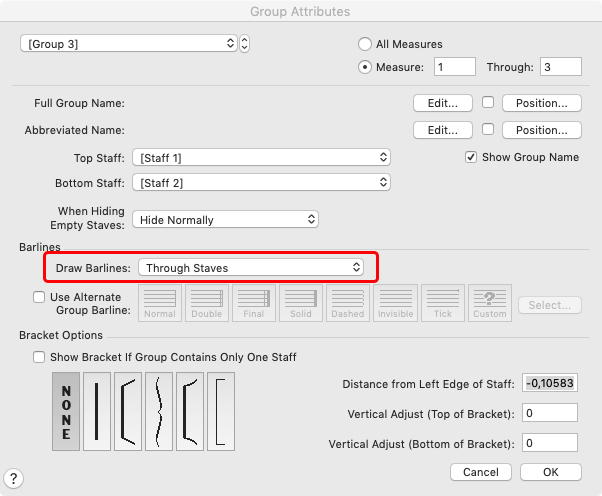Viewport: 602px width, 496px height.
Task: Click the Invisible barline icon
Action: pos(395,303)
